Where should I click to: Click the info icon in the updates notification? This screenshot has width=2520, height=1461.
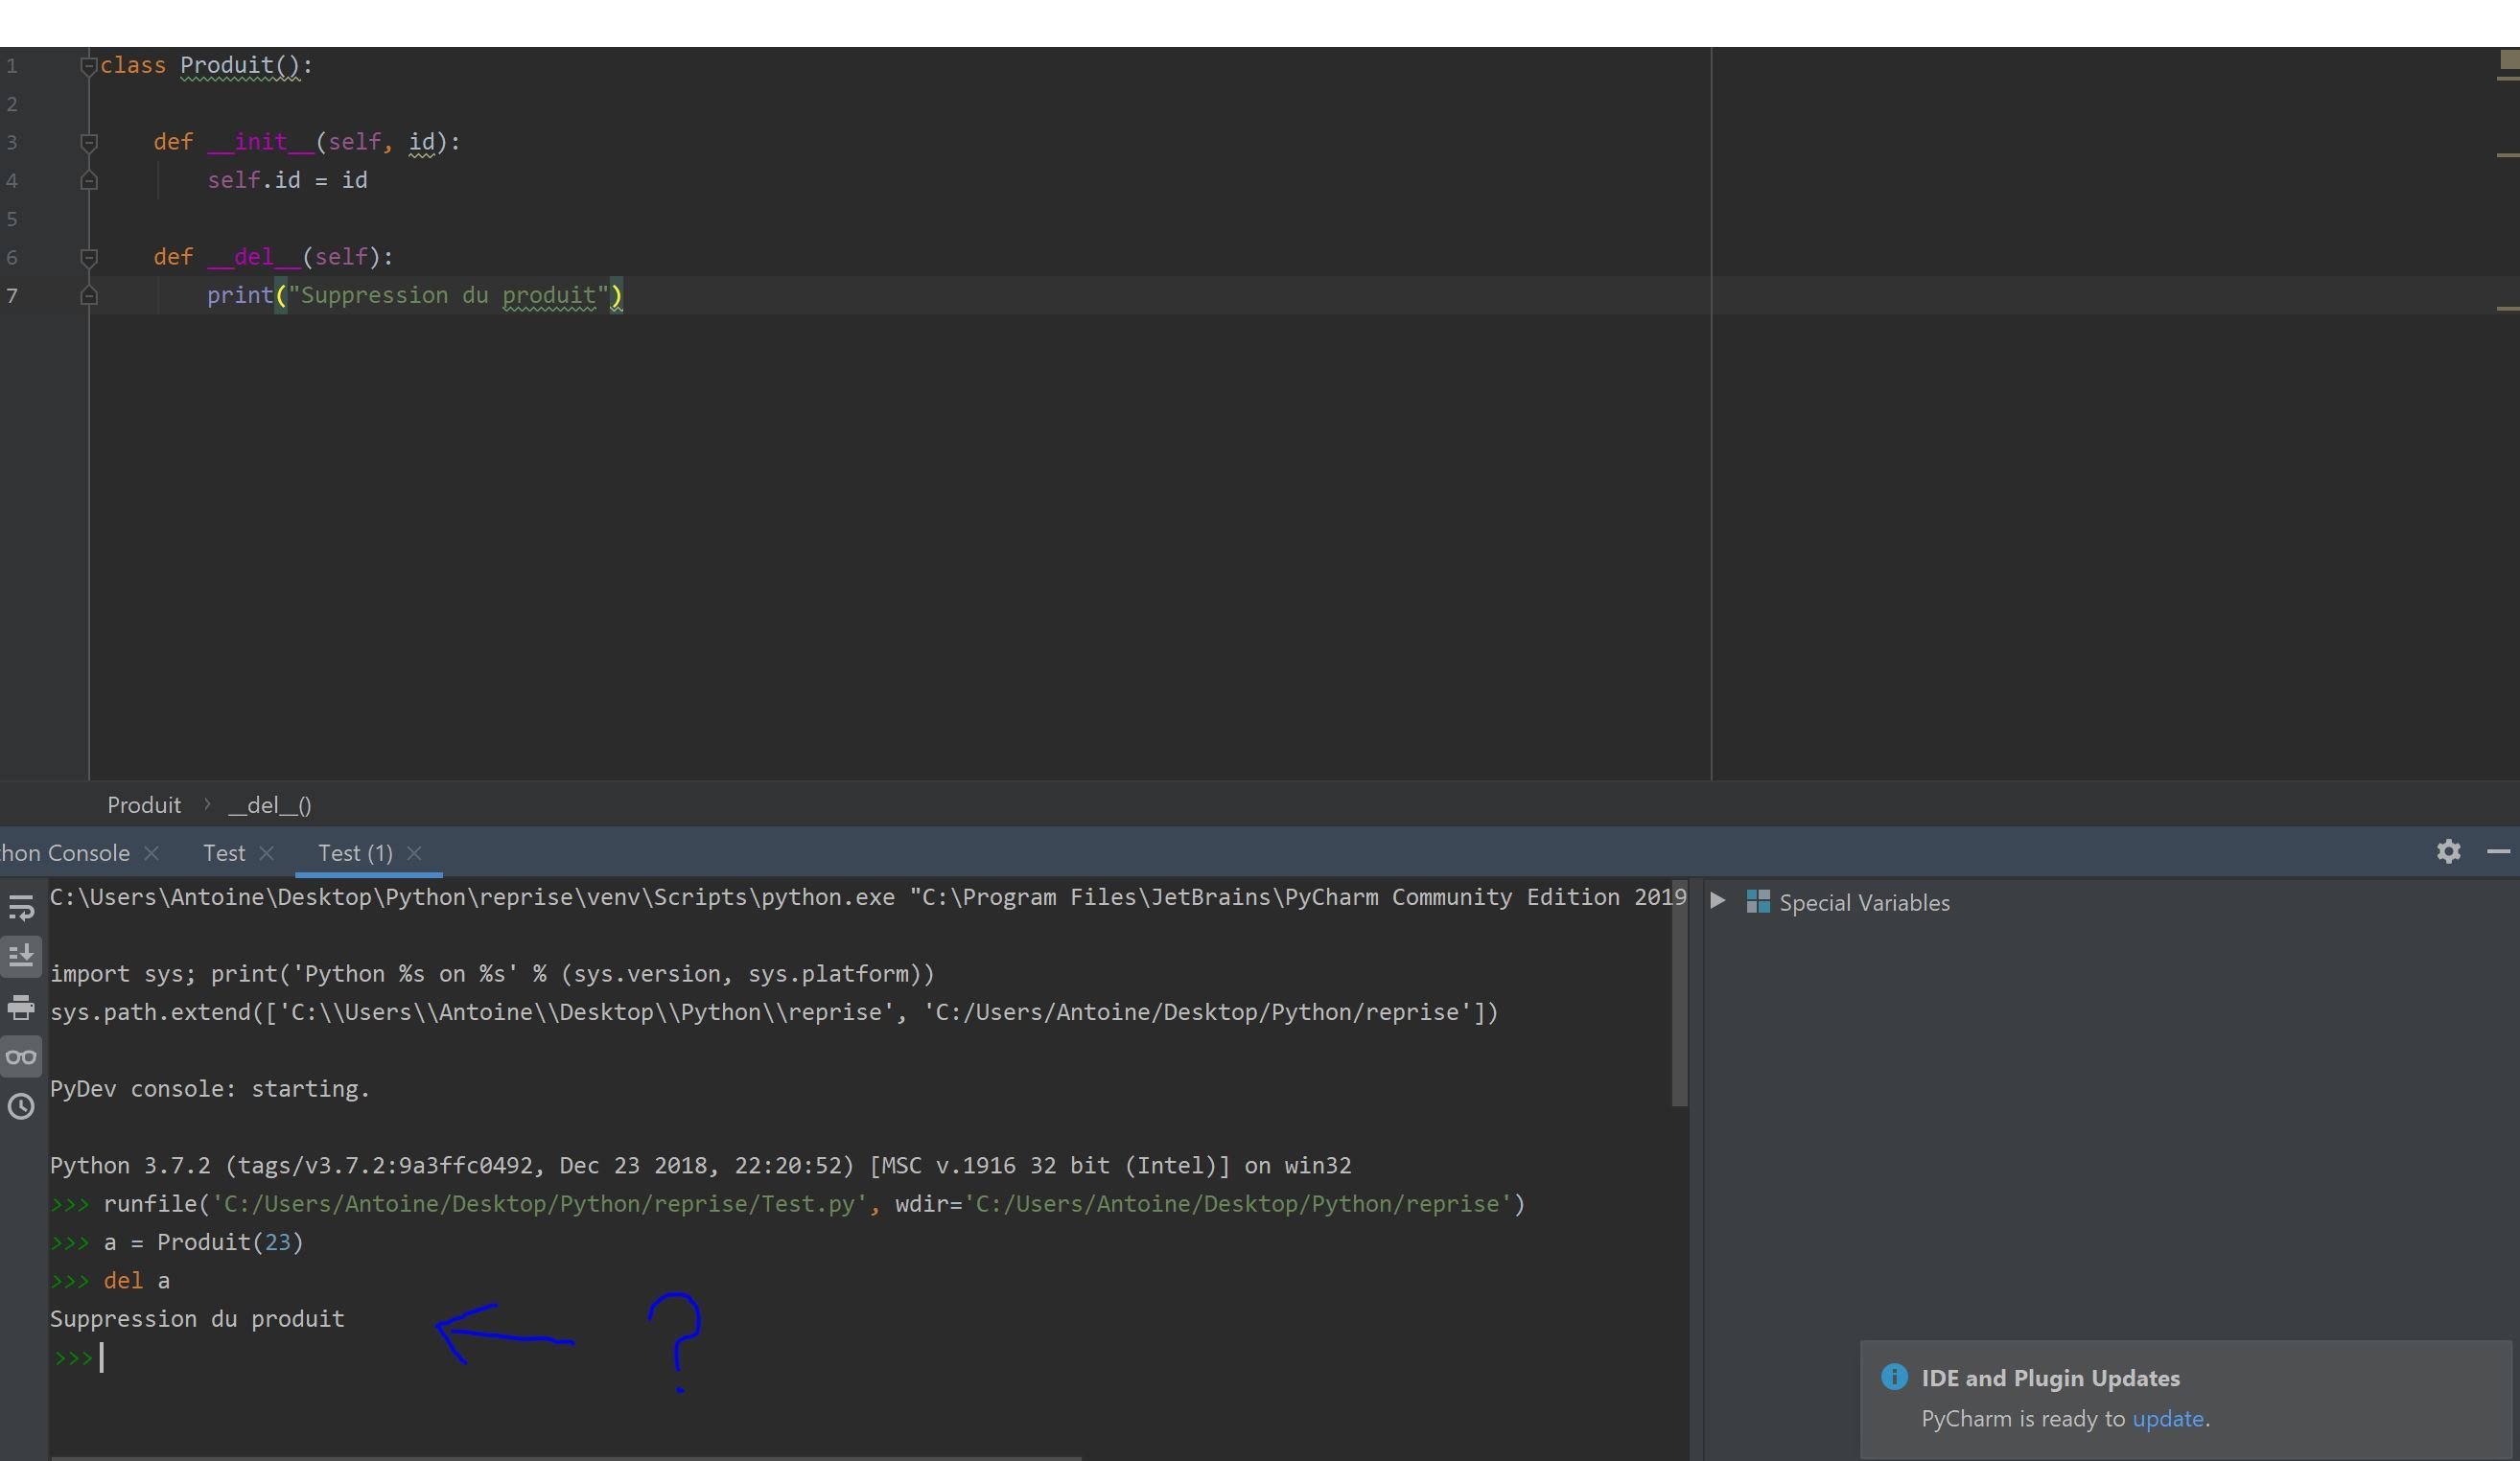pyautogui.click(x=1894, y=1377)
